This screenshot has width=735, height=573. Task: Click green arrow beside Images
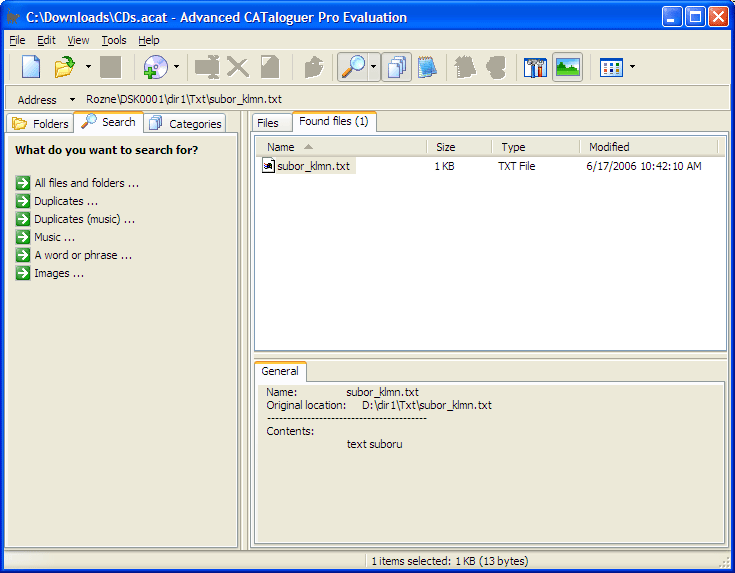(22, 273)
